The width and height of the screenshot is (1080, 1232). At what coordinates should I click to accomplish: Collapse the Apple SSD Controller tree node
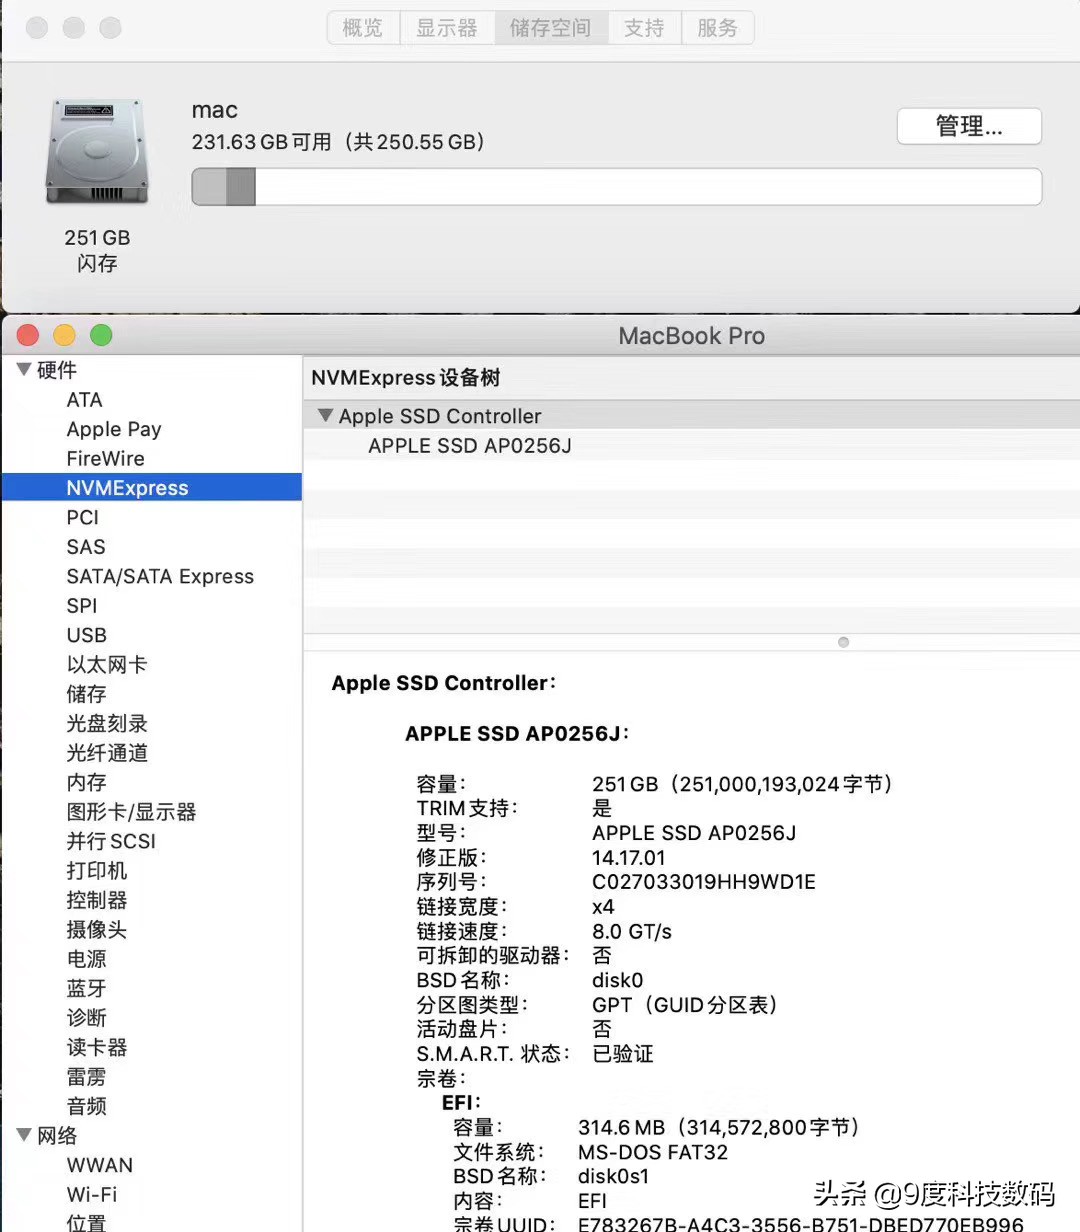click(x=325, y=415)
